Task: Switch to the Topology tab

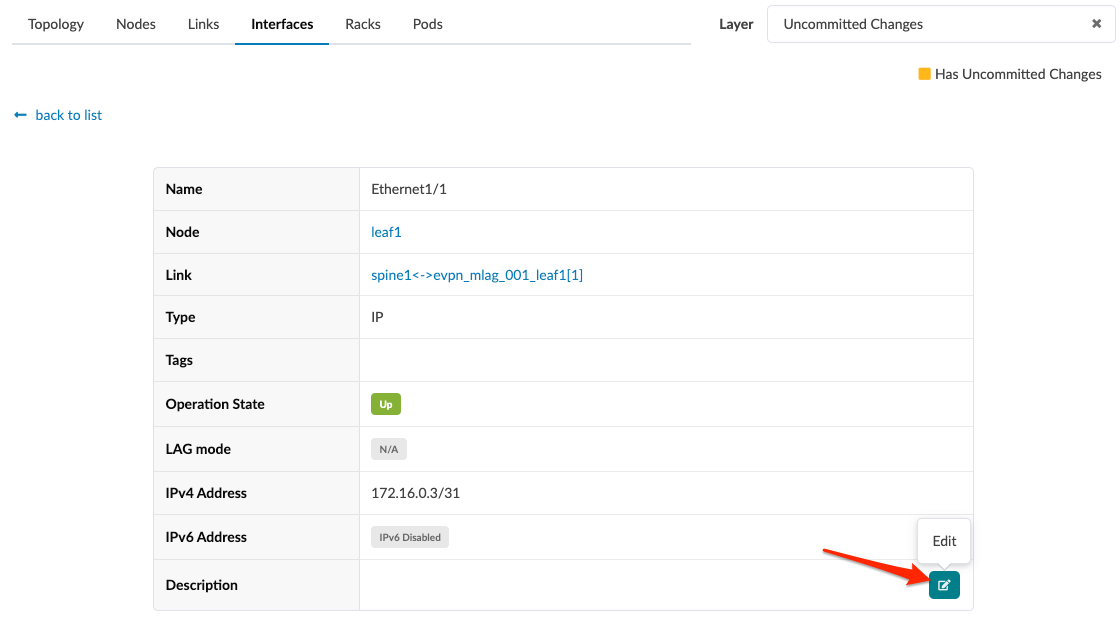Action: (56, 24)
